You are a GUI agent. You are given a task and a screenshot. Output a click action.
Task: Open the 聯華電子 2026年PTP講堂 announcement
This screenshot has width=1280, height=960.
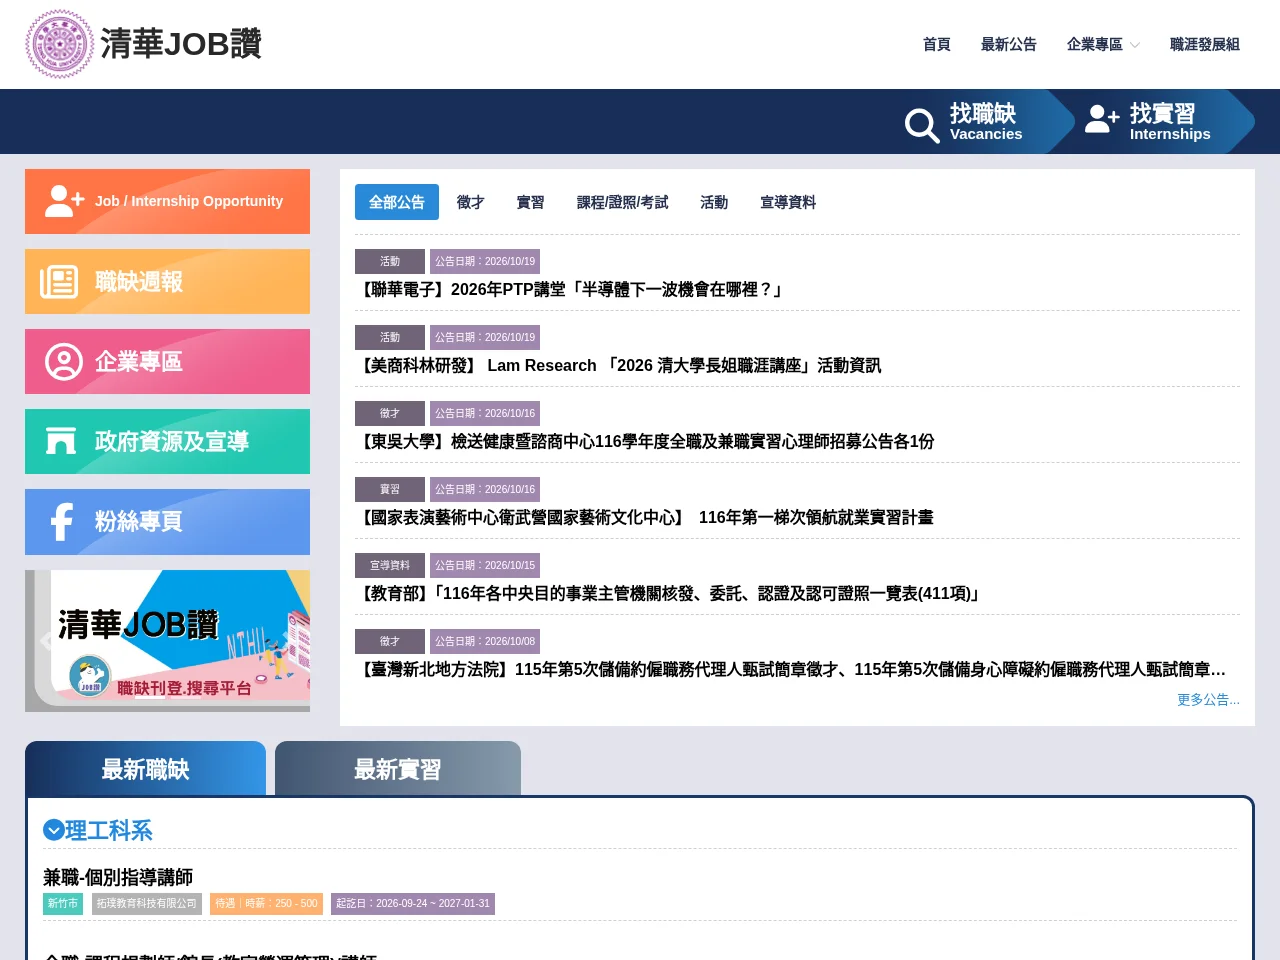(571, 289)
